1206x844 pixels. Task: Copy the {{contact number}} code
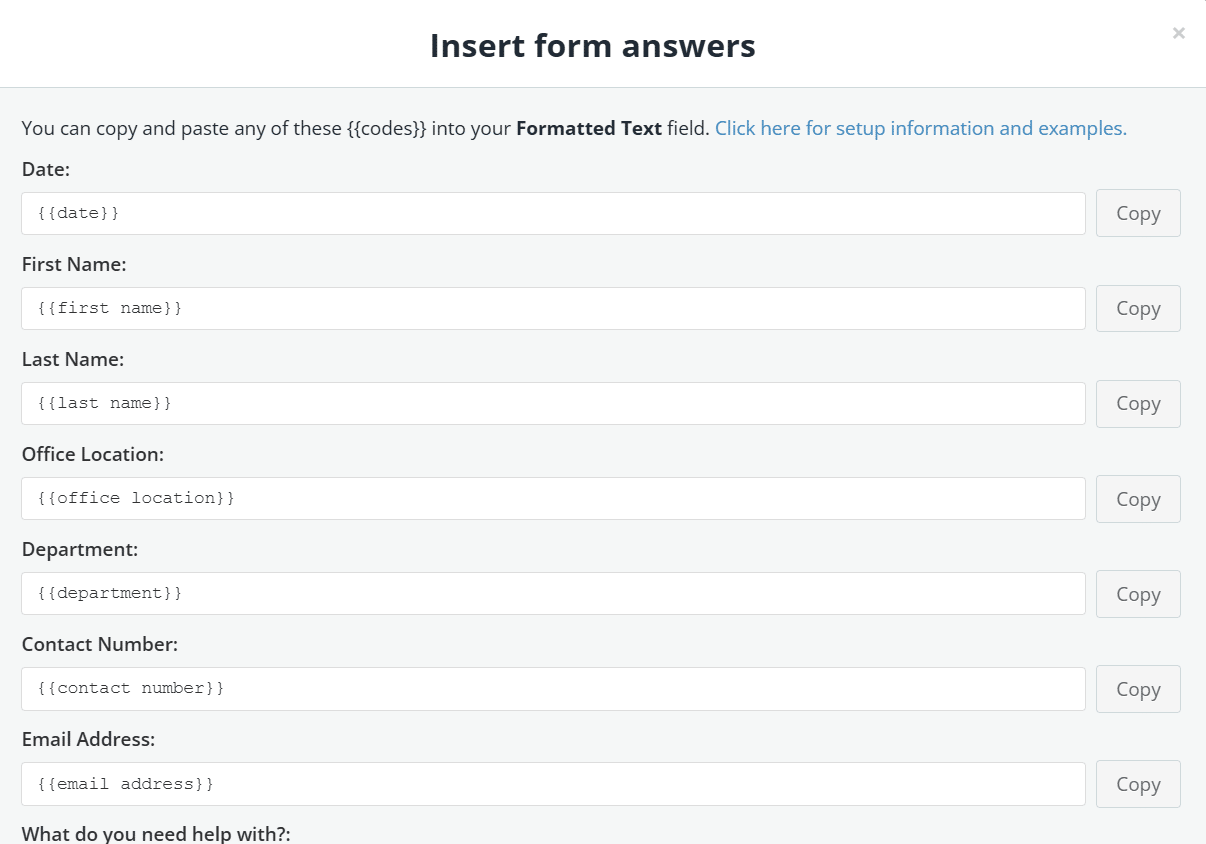1137,688
